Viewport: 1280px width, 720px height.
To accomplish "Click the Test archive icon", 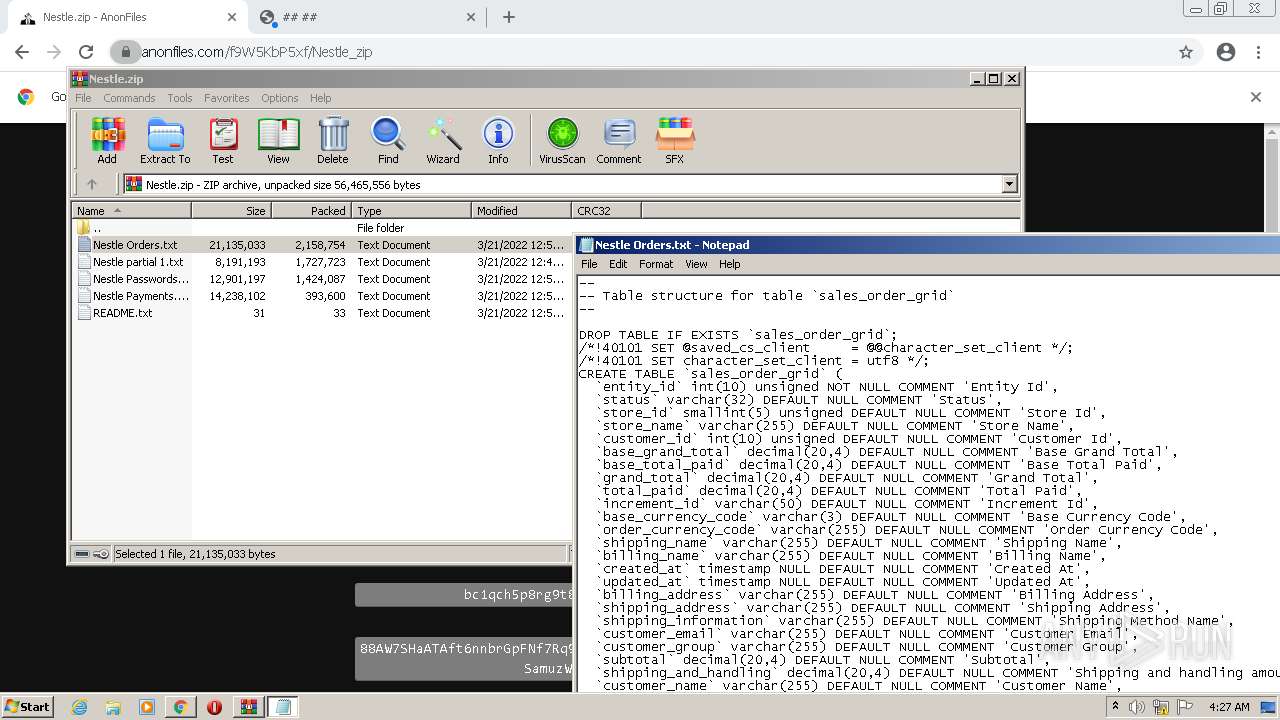I will coord(223,141).
